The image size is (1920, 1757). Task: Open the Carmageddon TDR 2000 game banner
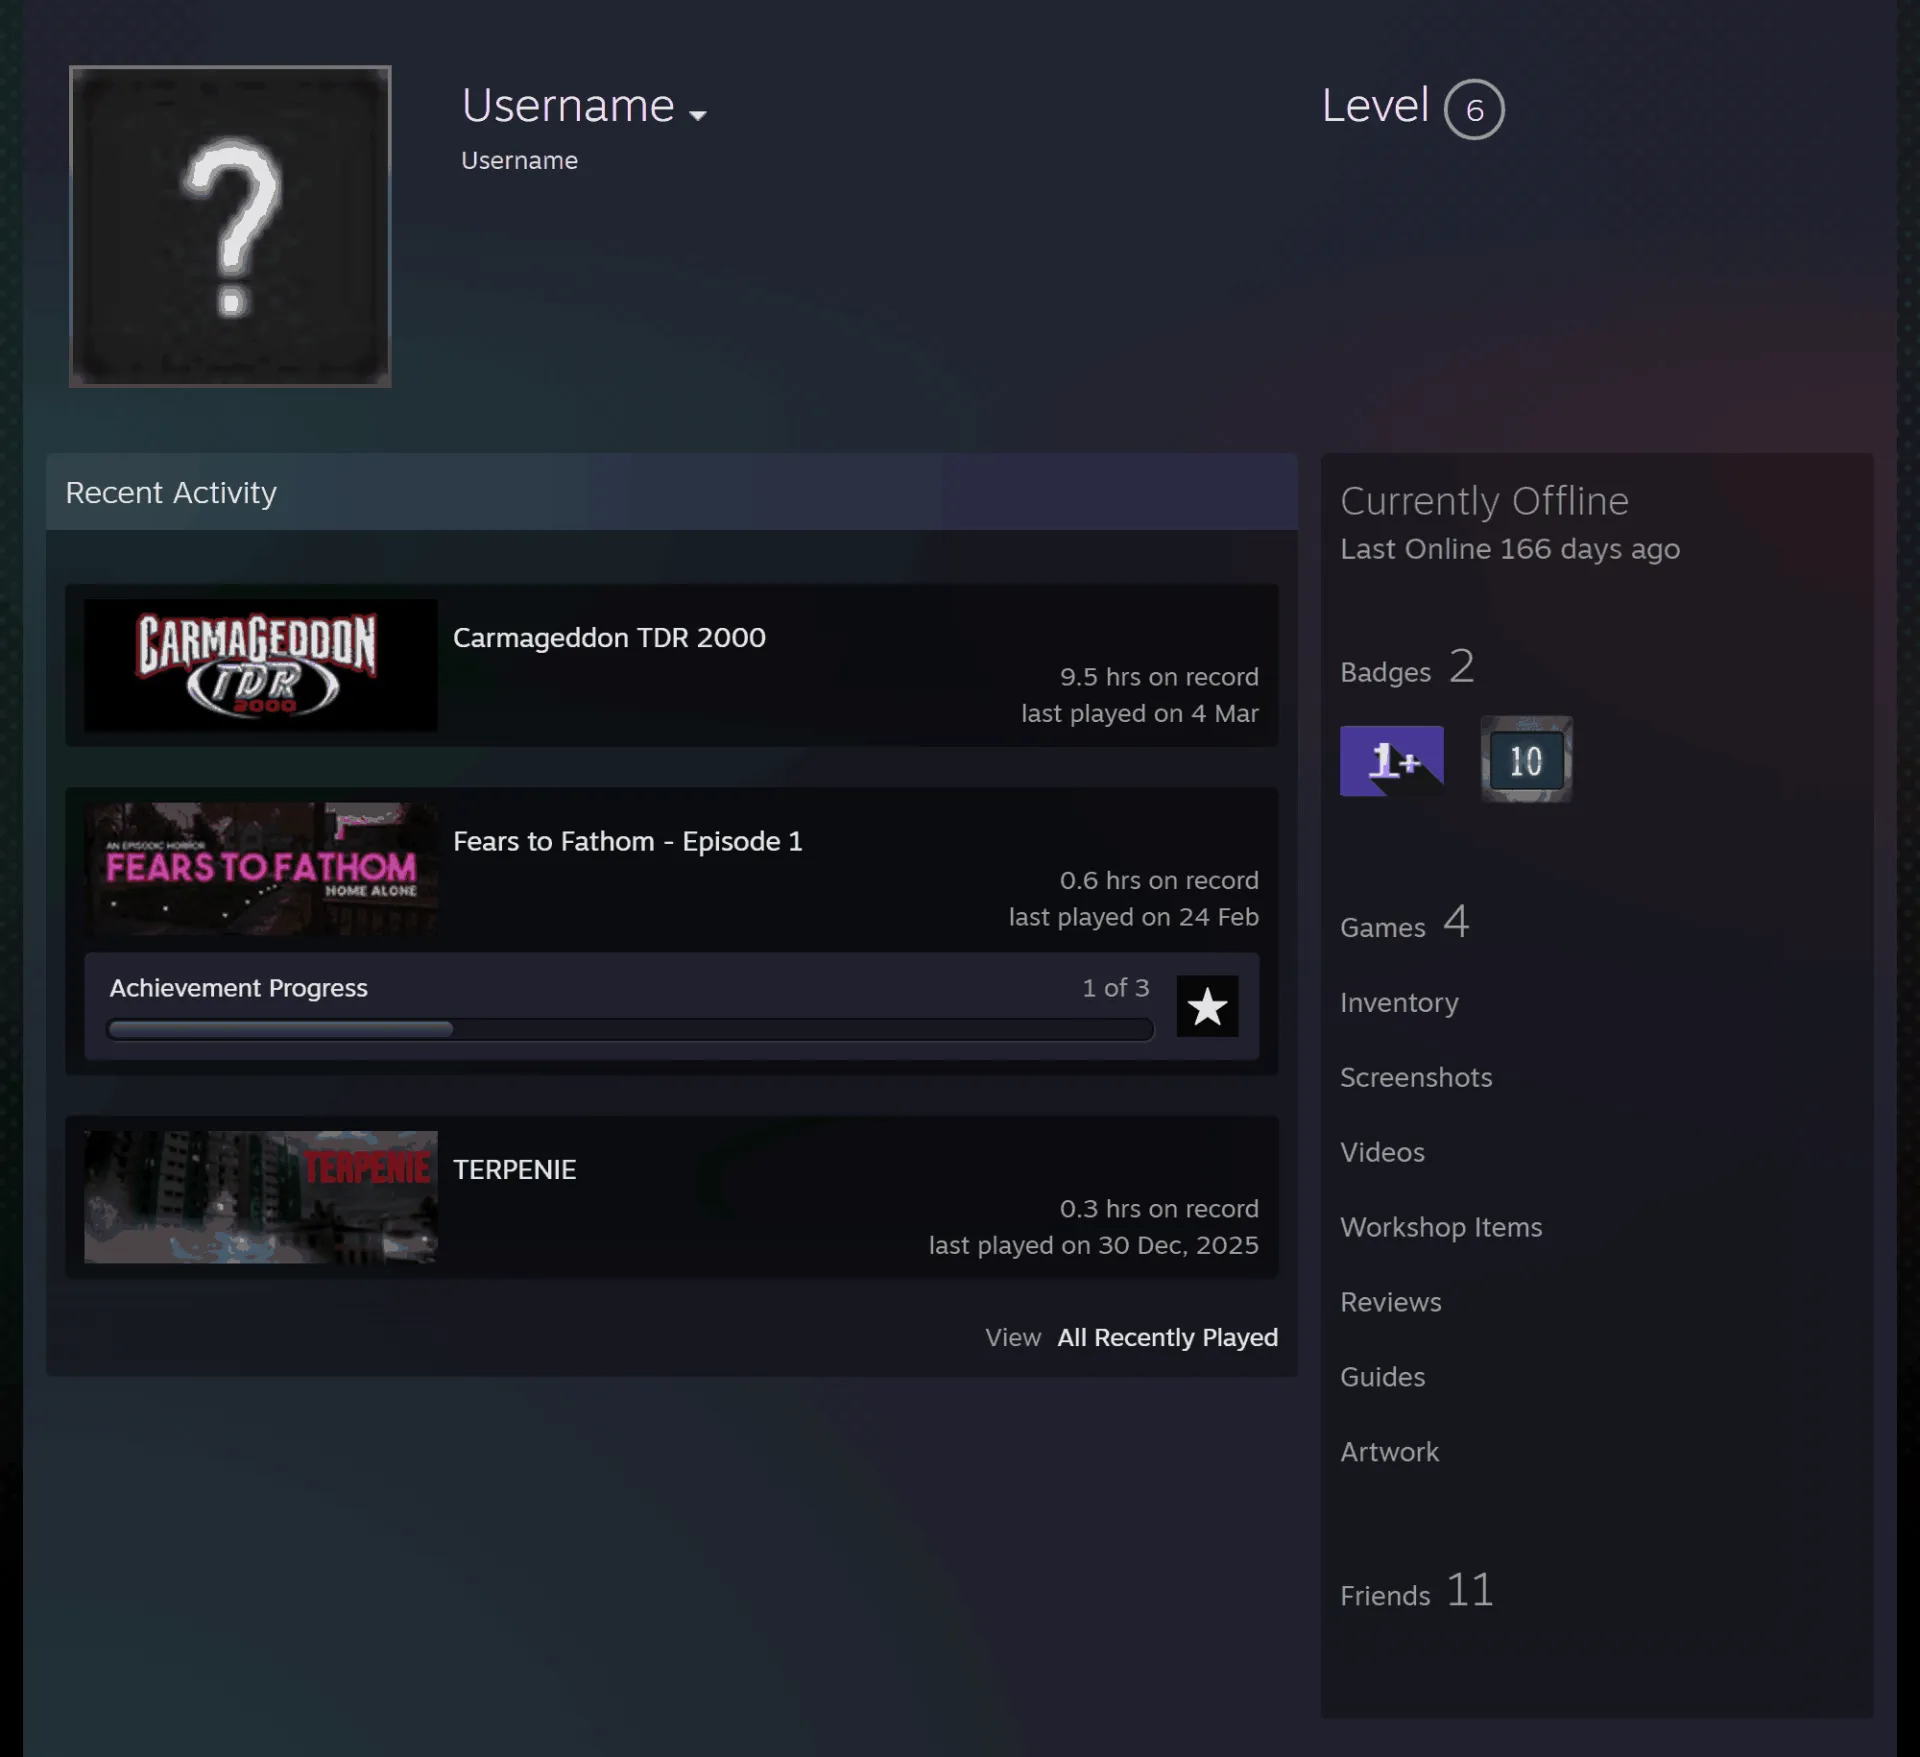261,665
